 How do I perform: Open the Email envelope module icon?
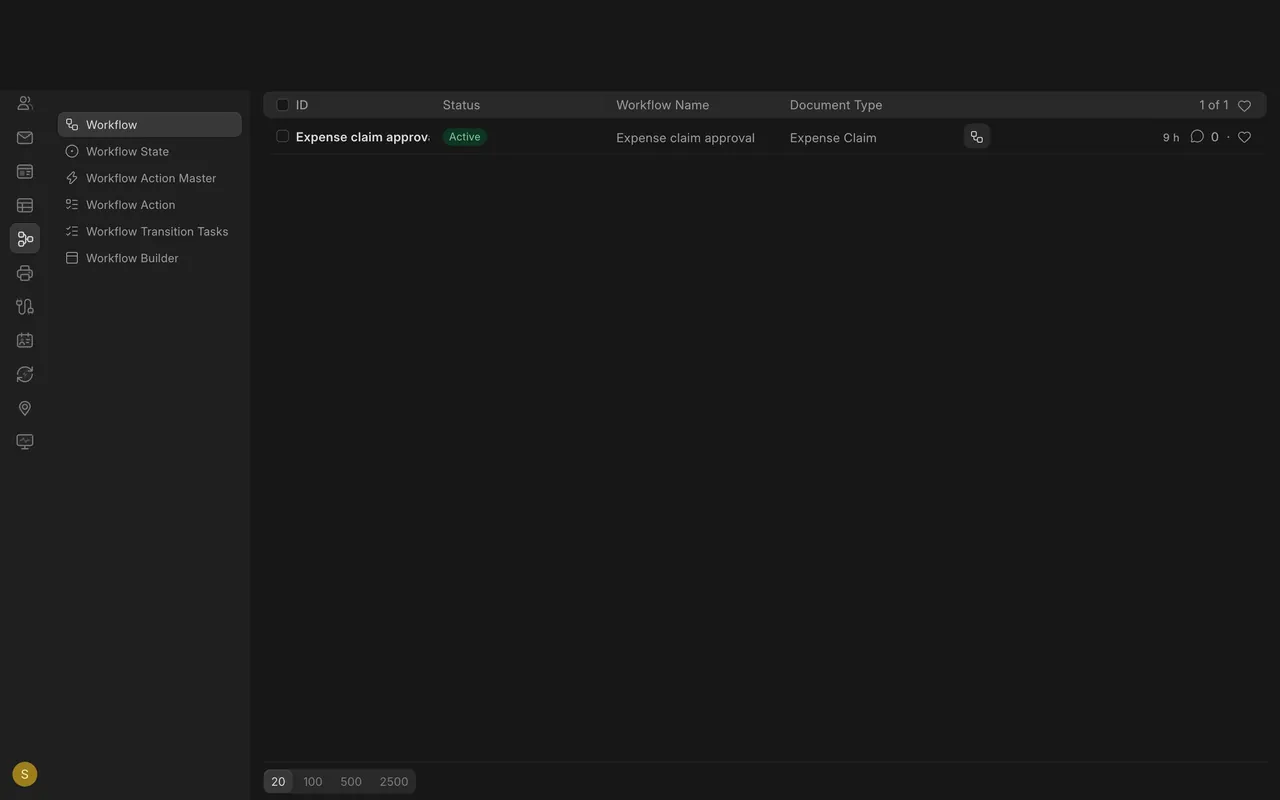[25, 138]
